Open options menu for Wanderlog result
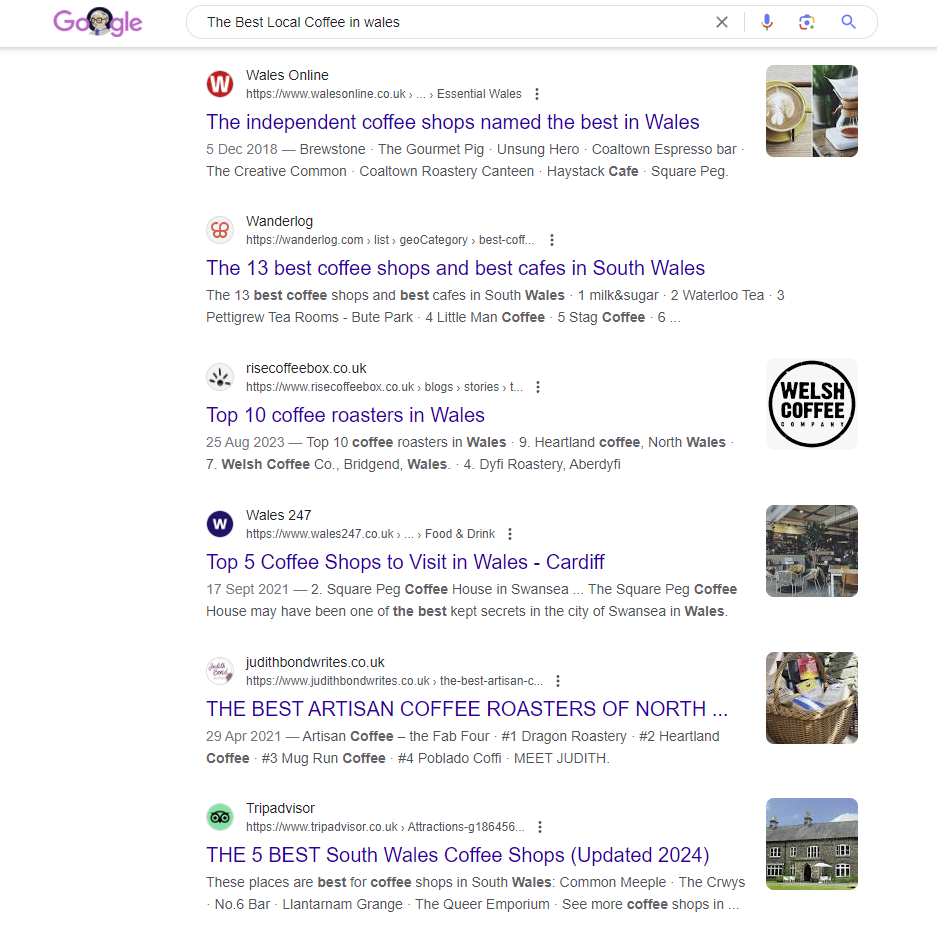The height and width of the screenshot is (930, 937). (x=552, y=240)
